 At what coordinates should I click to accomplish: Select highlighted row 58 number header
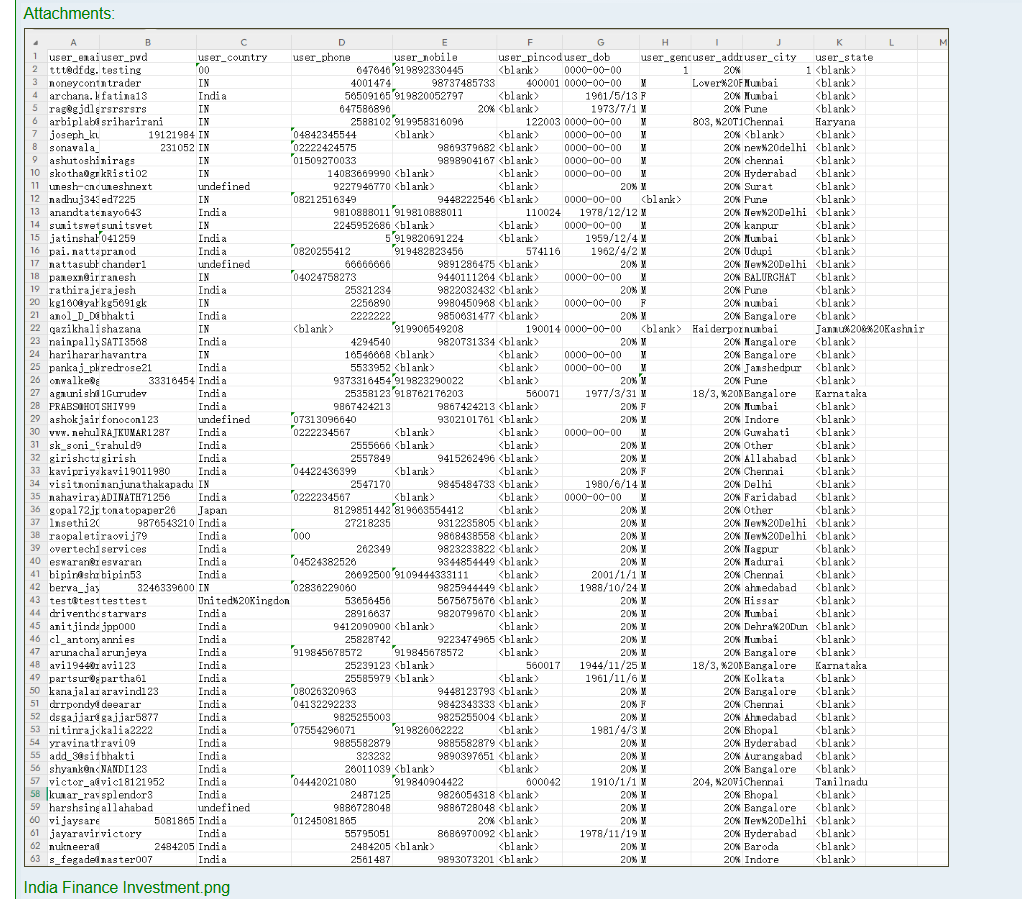[x=35, y=793]
